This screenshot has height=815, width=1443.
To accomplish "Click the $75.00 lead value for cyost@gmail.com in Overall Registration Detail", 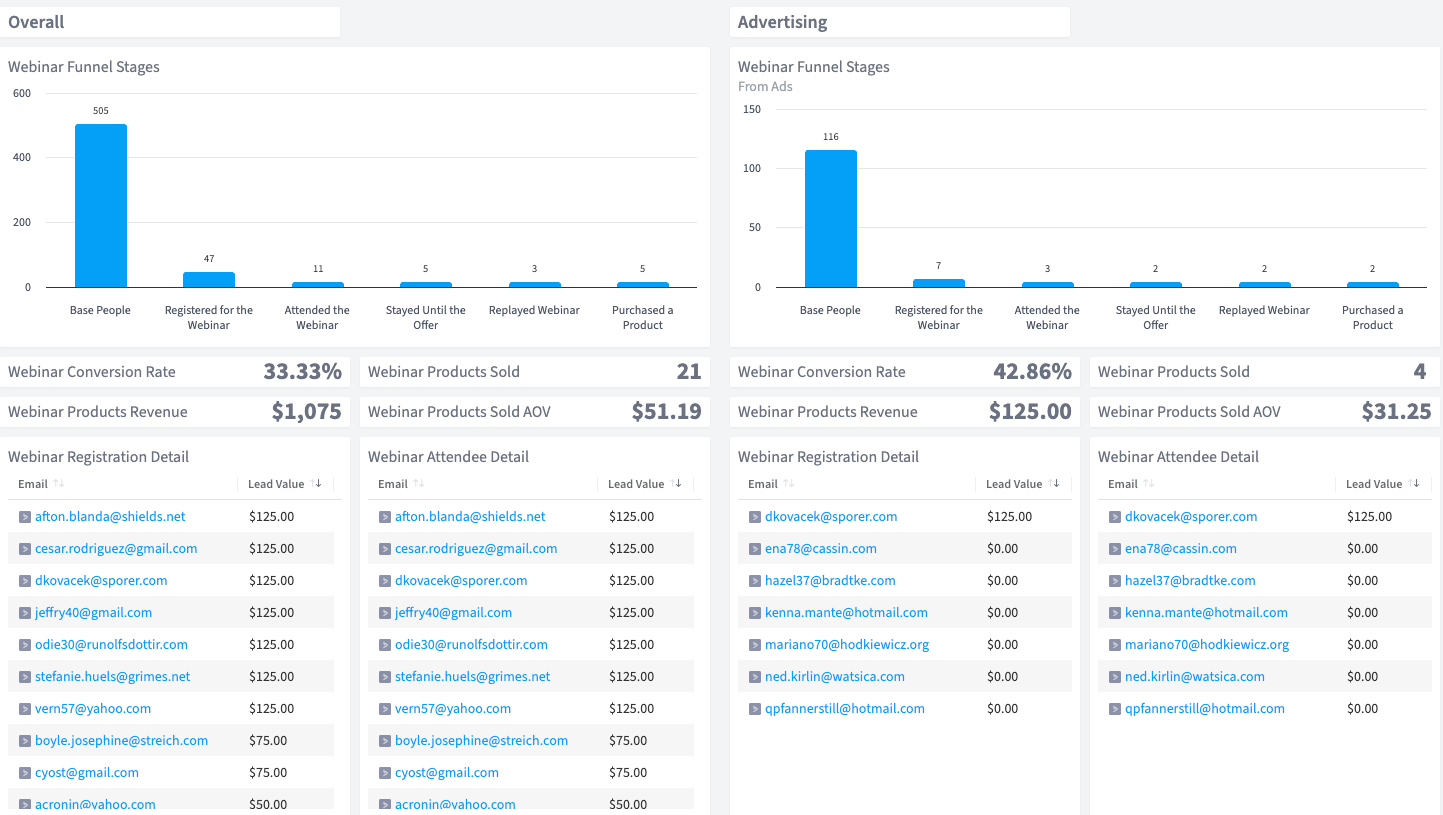I will pyautogui.click(x=268, y=773).
